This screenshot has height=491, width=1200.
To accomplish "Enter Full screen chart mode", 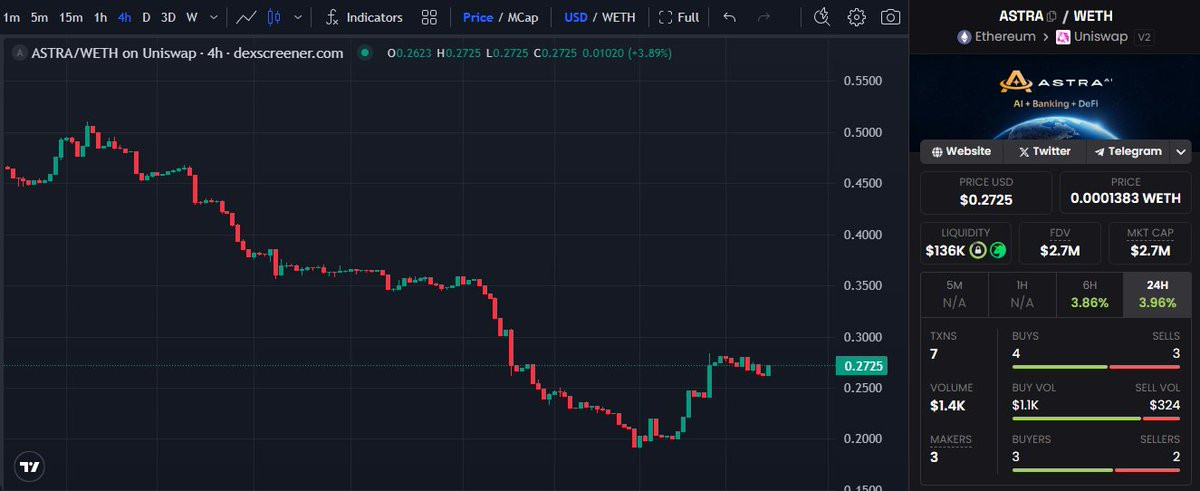I will 679,17.
